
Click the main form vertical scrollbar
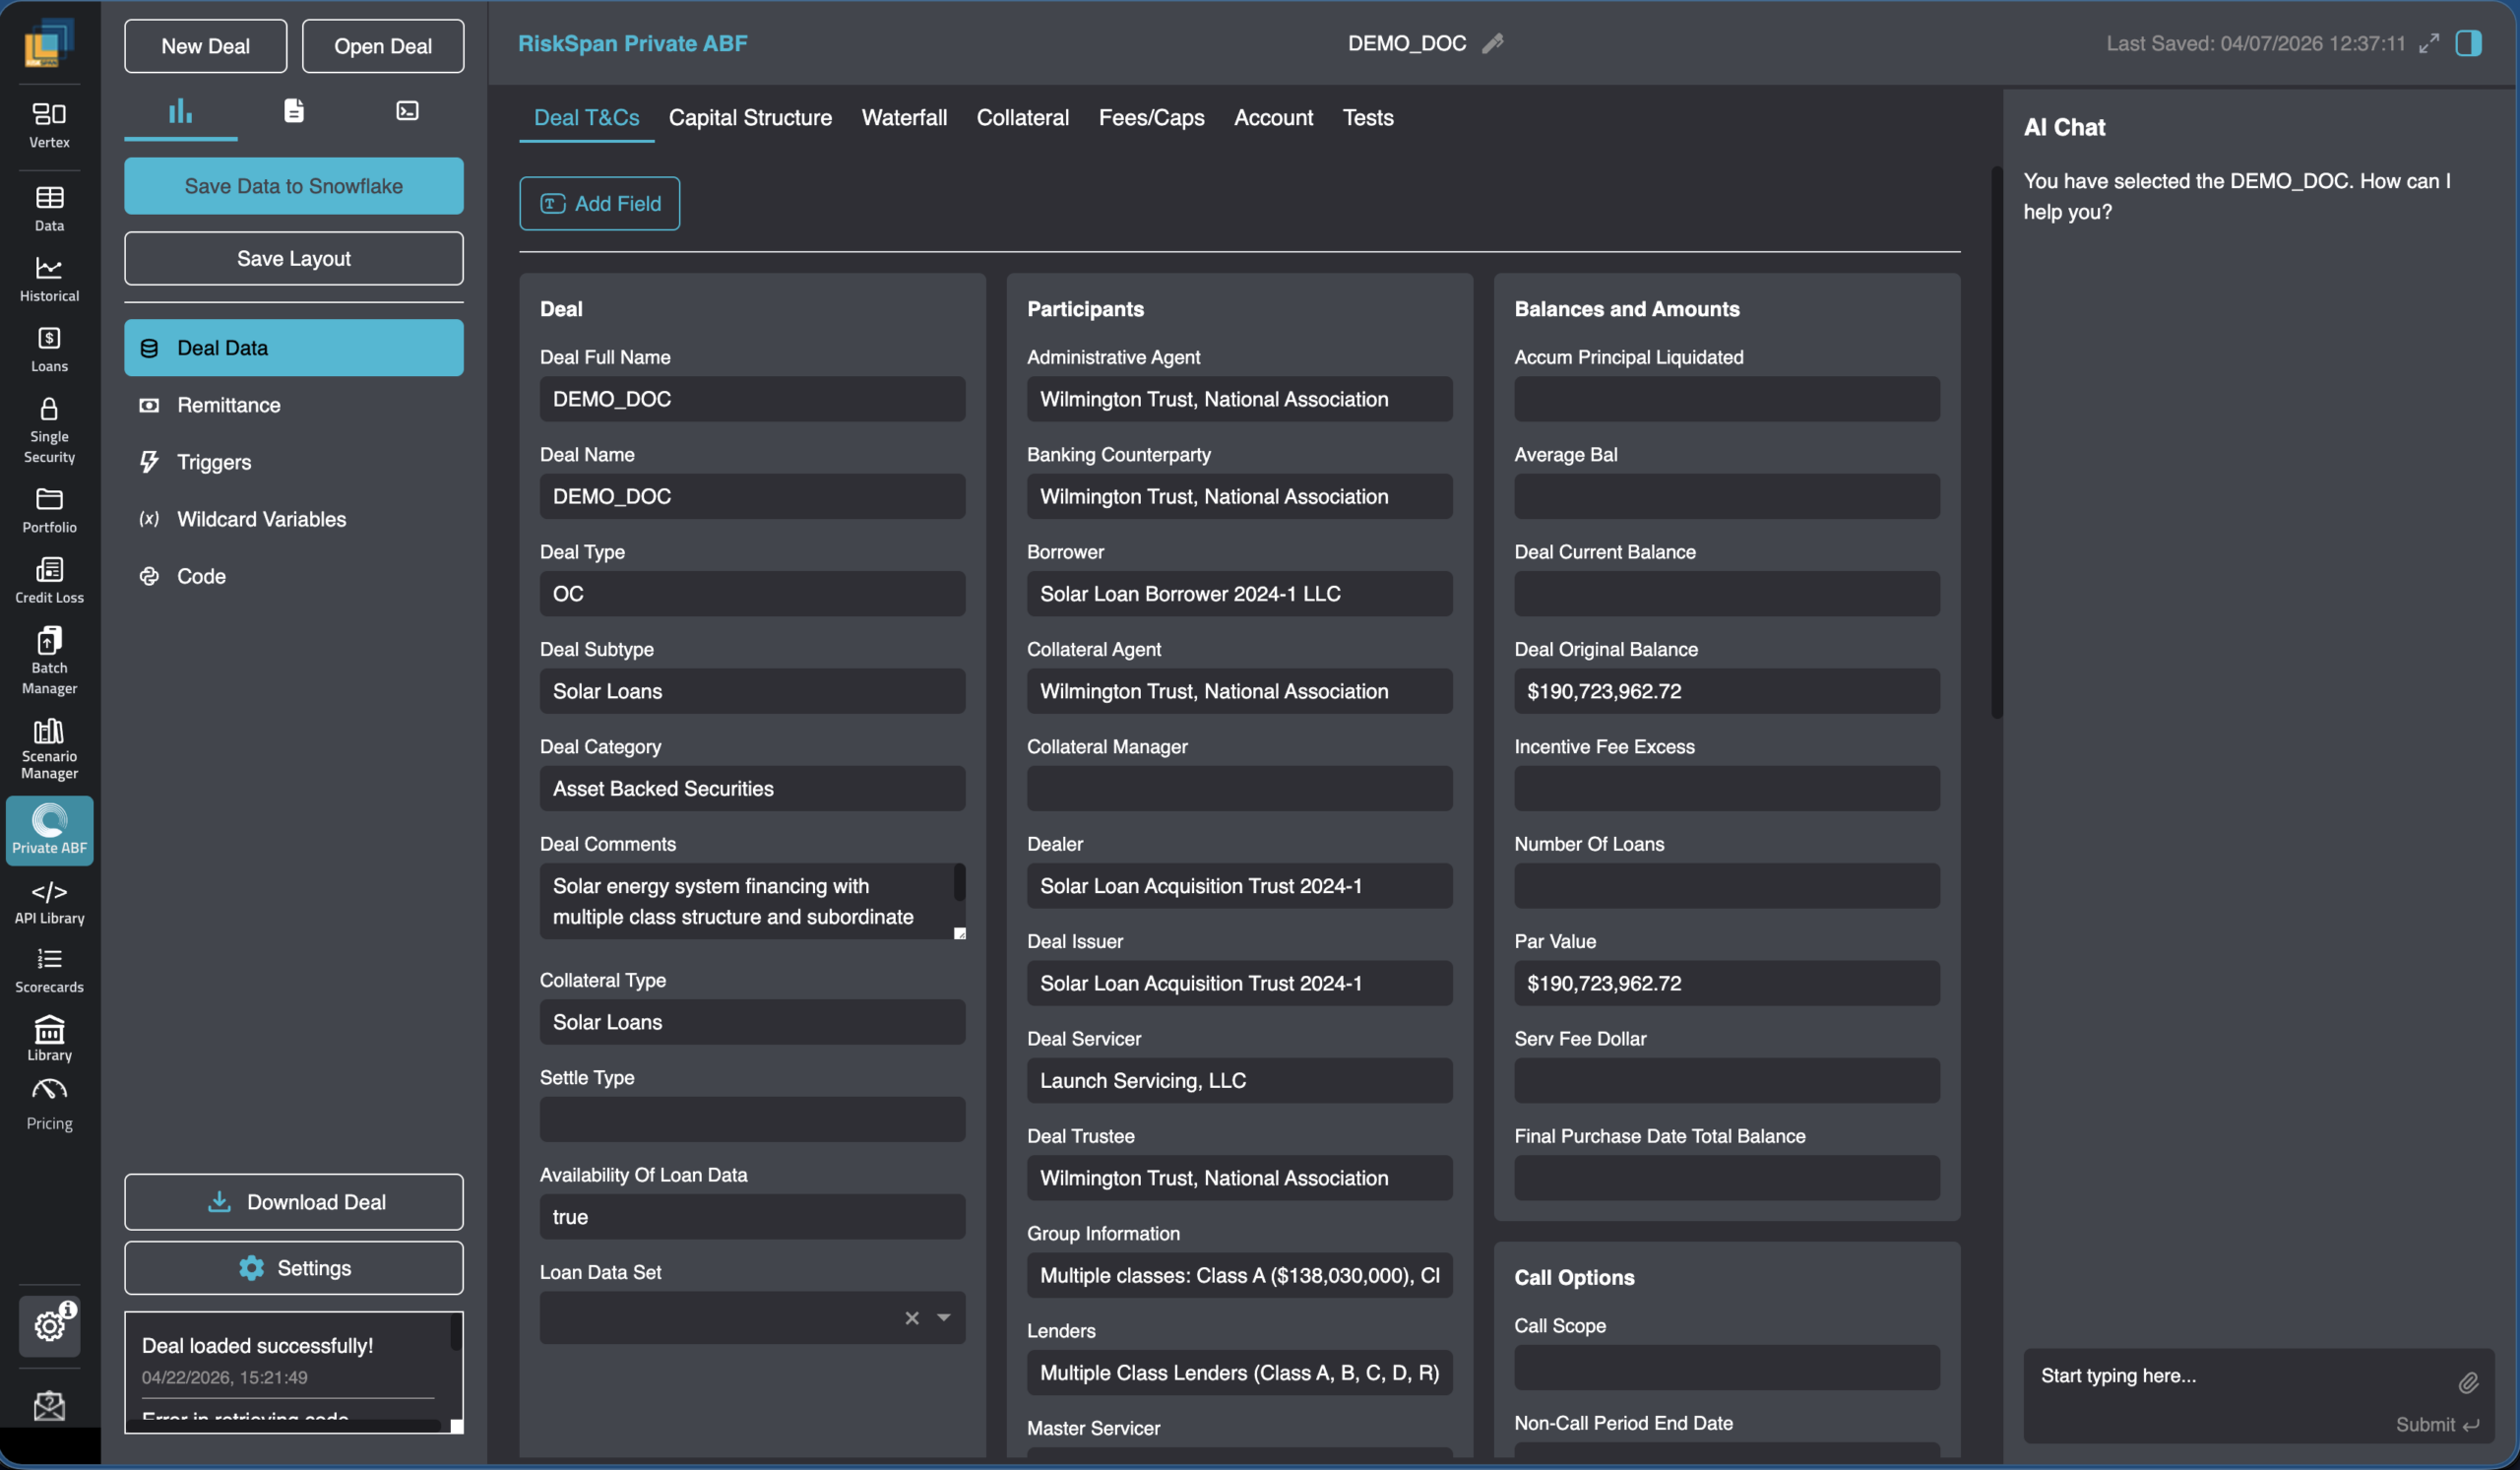1996,442
